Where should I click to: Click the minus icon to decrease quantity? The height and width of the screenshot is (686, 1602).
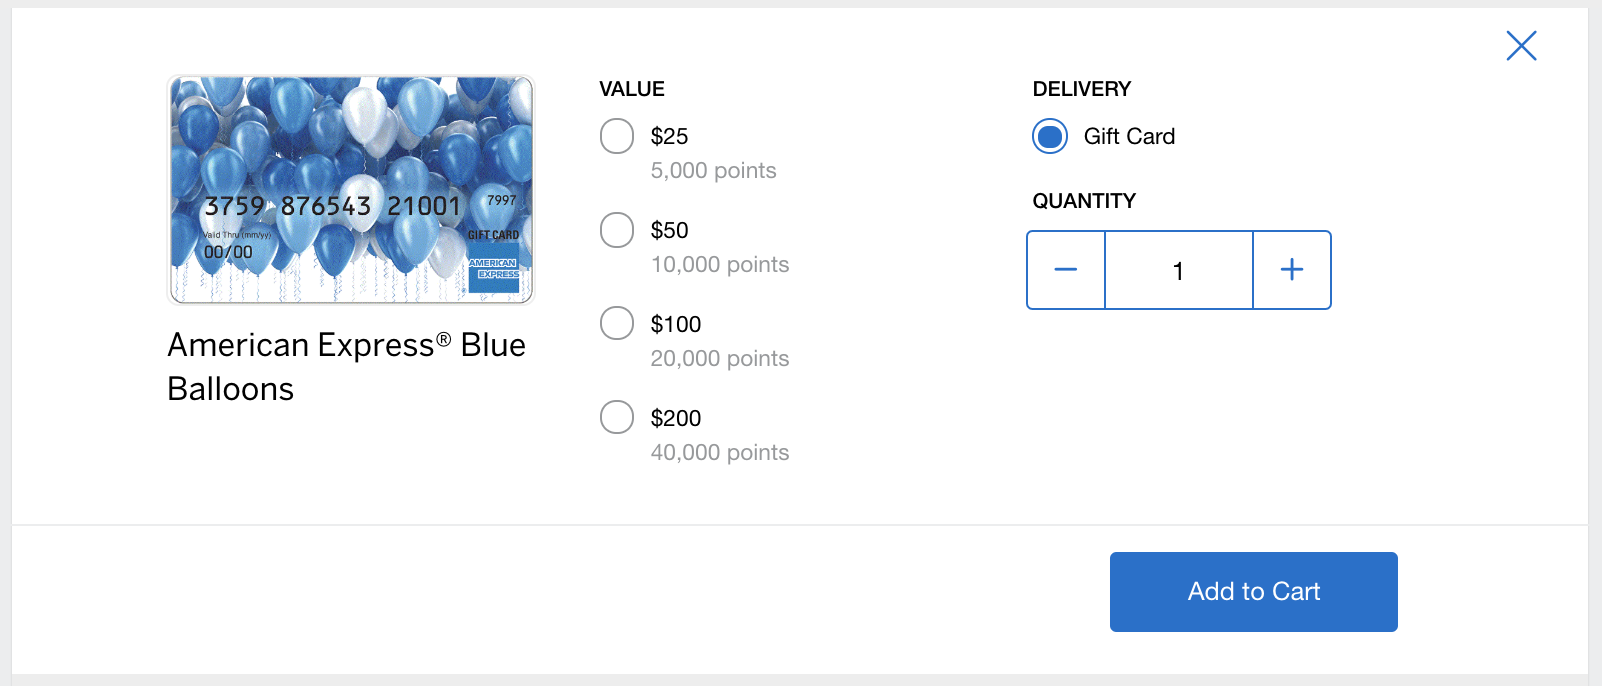coord(1065,269)
